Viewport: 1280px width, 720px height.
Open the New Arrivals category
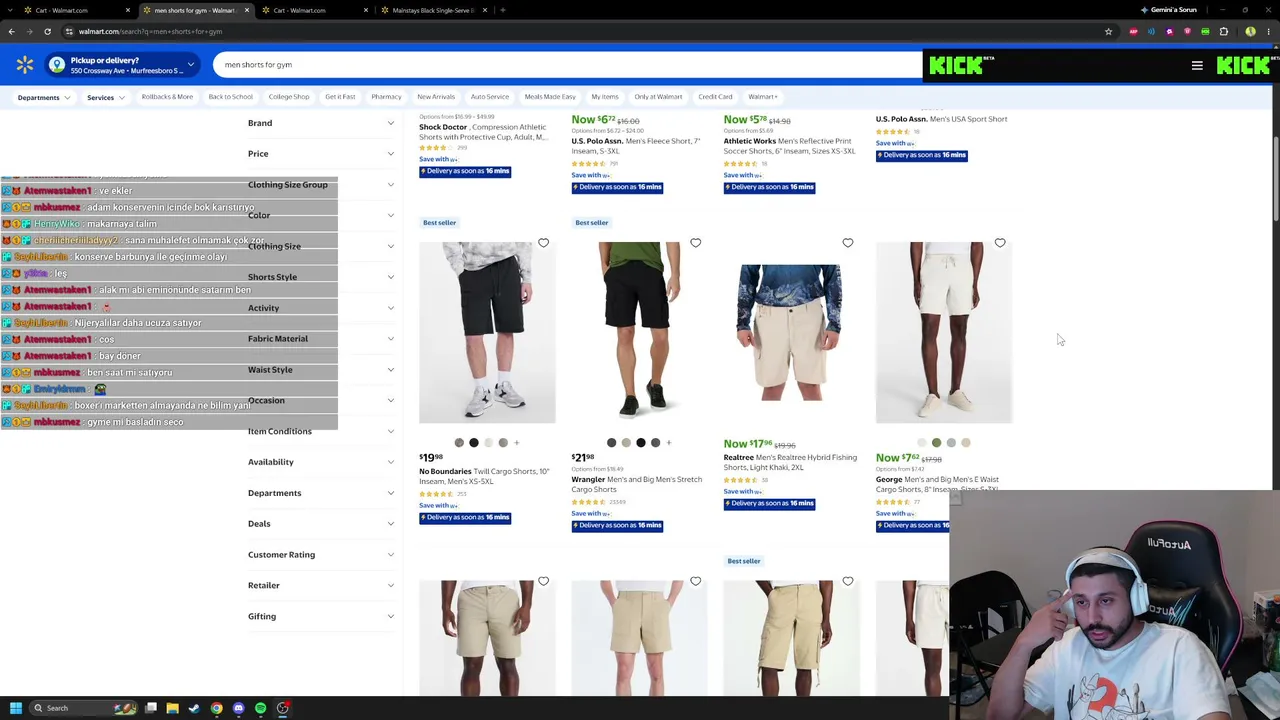[x=436, y=97]
